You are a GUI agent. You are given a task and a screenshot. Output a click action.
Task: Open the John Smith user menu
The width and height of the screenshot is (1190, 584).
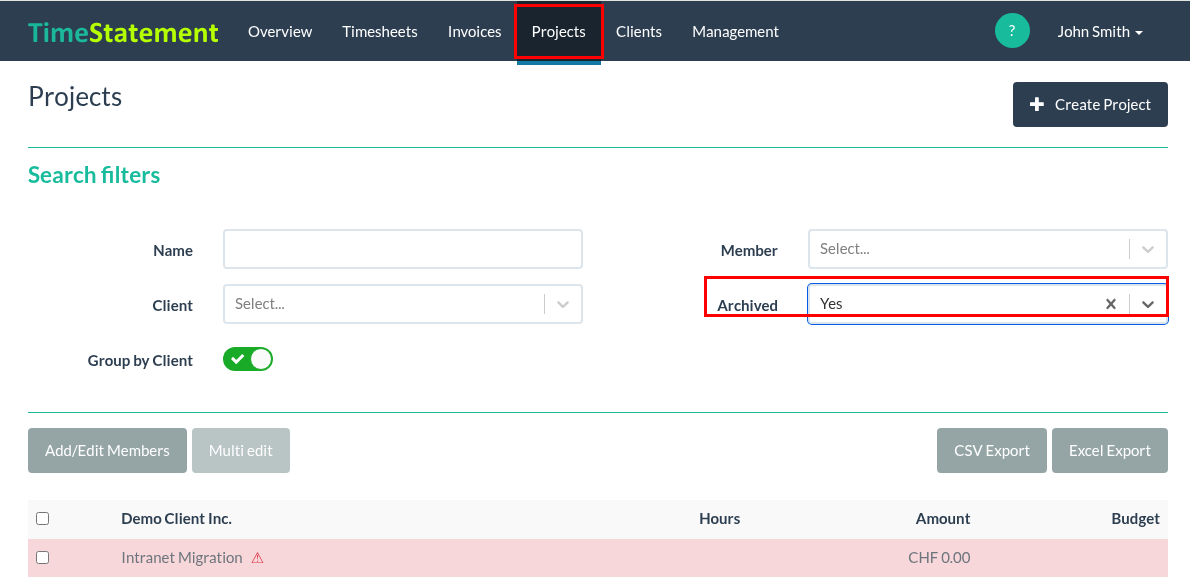[x=1100, y=32]
